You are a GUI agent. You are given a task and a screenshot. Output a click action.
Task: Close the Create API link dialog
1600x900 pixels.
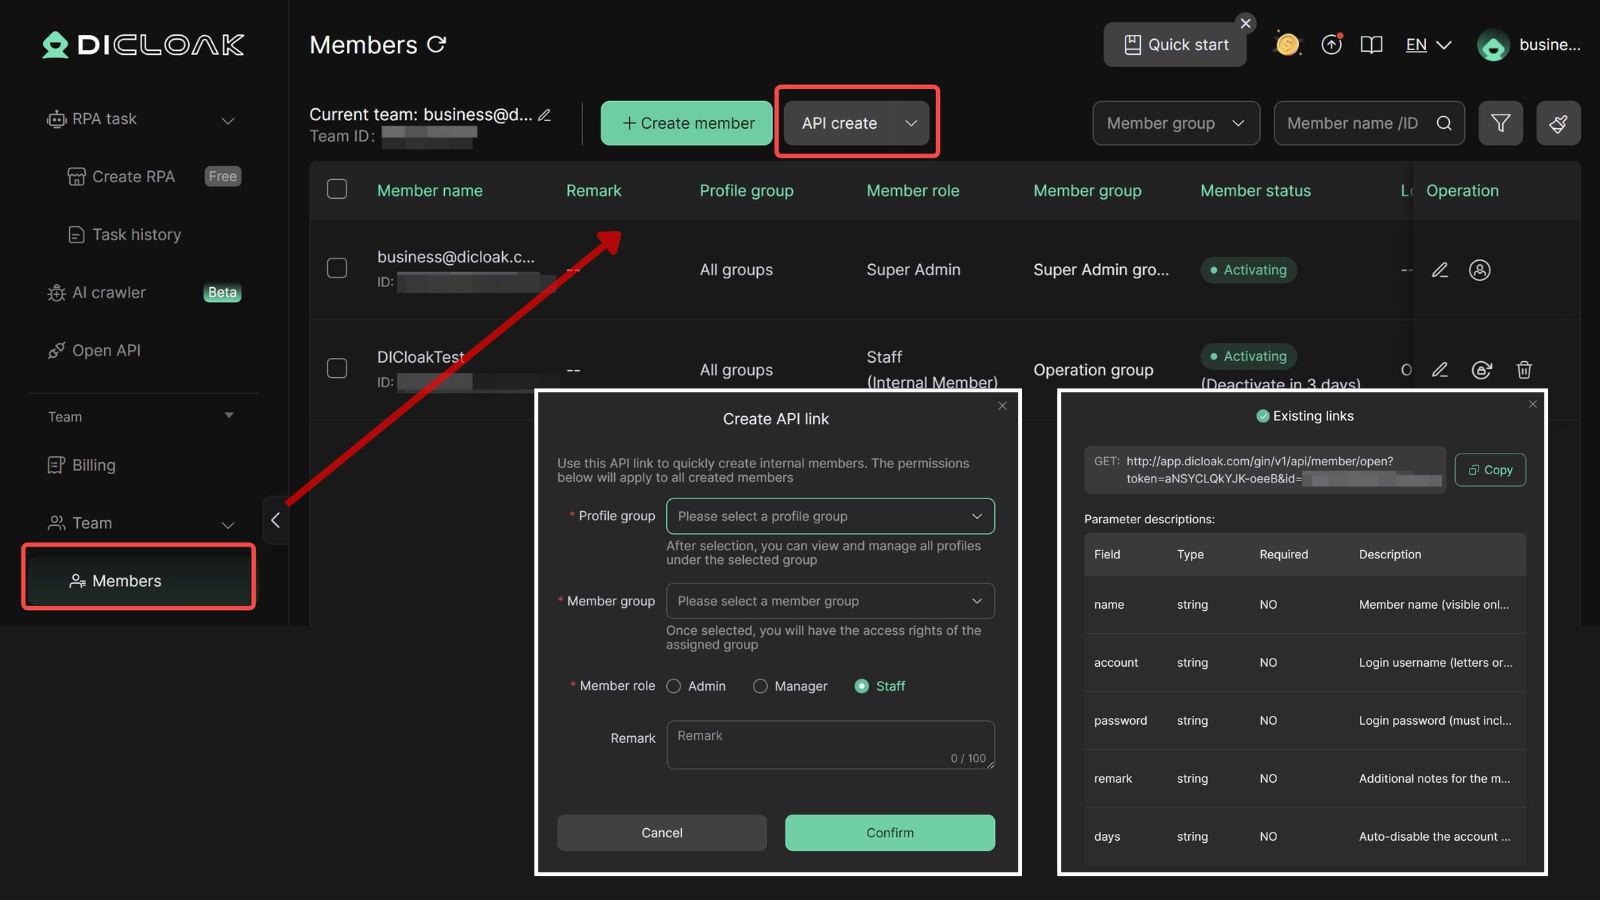tap(1002, 406)
